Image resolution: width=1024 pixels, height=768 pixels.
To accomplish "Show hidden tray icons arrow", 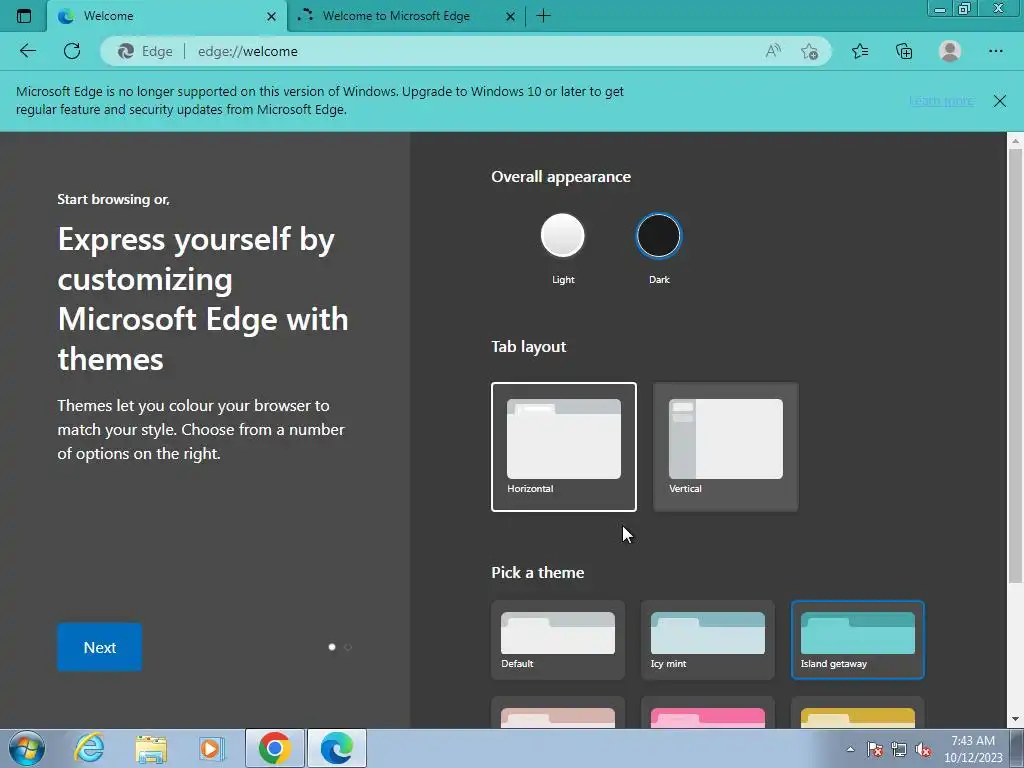I will pyautogui.click(x=850, y=749).
